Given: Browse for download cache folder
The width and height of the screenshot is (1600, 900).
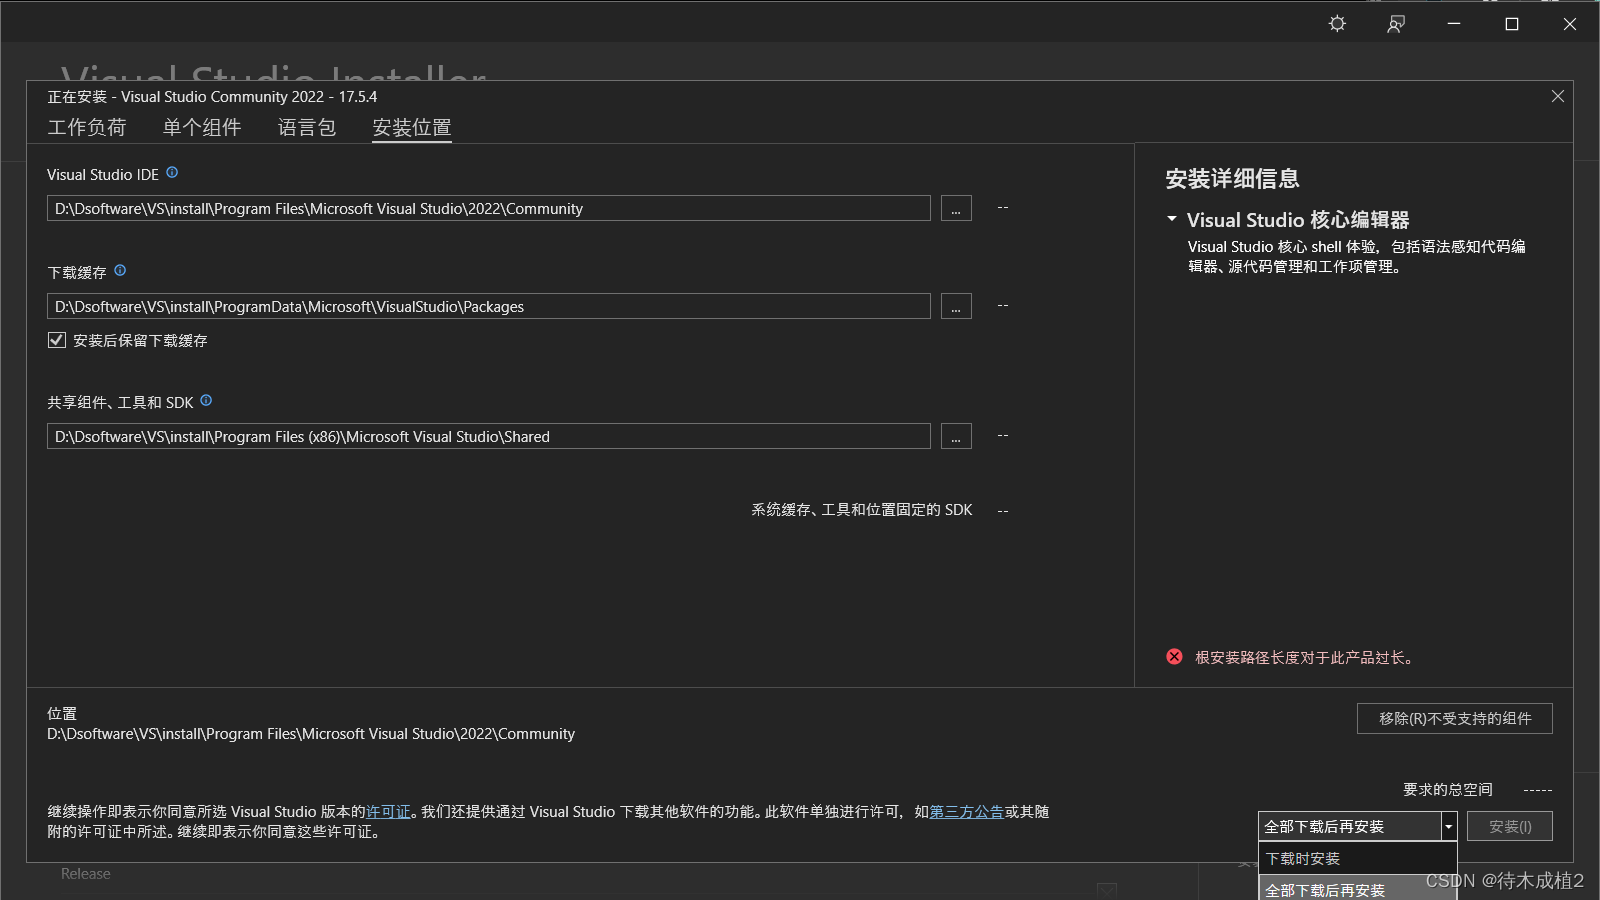Looking at the screenshot, I should [956, 306].
